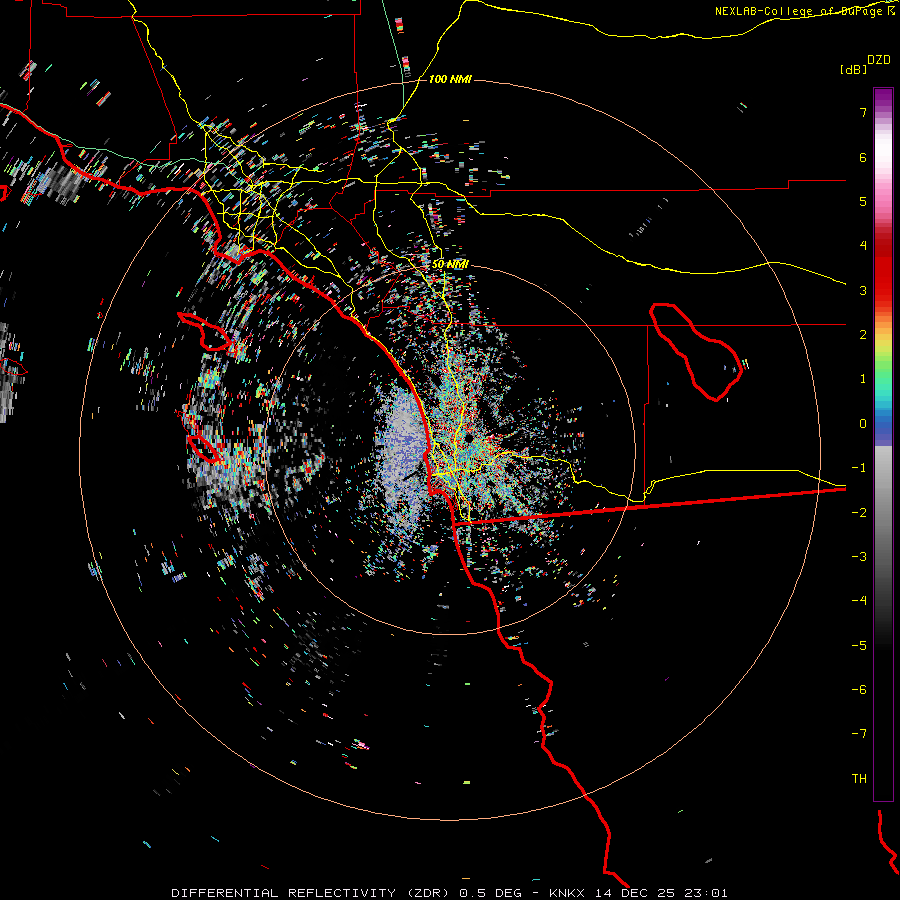This screenshot has height=900, width=900.
Task: Click the -7 value on the color scale
Action: click(859, 734)
